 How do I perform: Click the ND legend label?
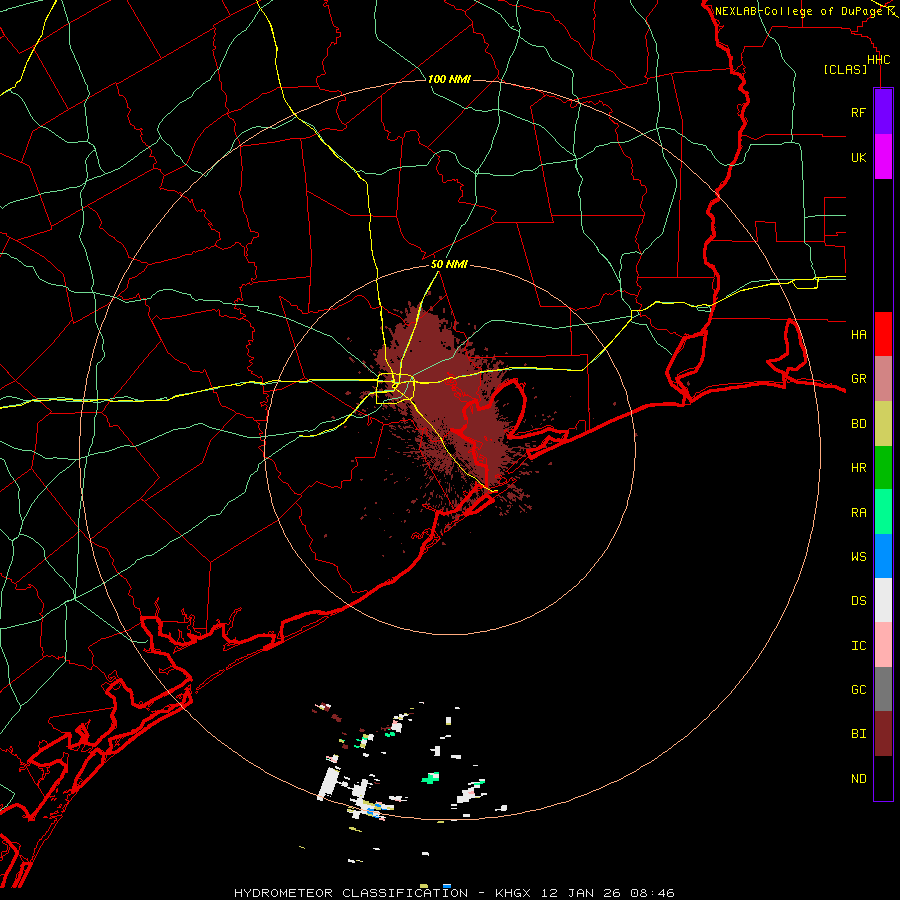point(858,779)
